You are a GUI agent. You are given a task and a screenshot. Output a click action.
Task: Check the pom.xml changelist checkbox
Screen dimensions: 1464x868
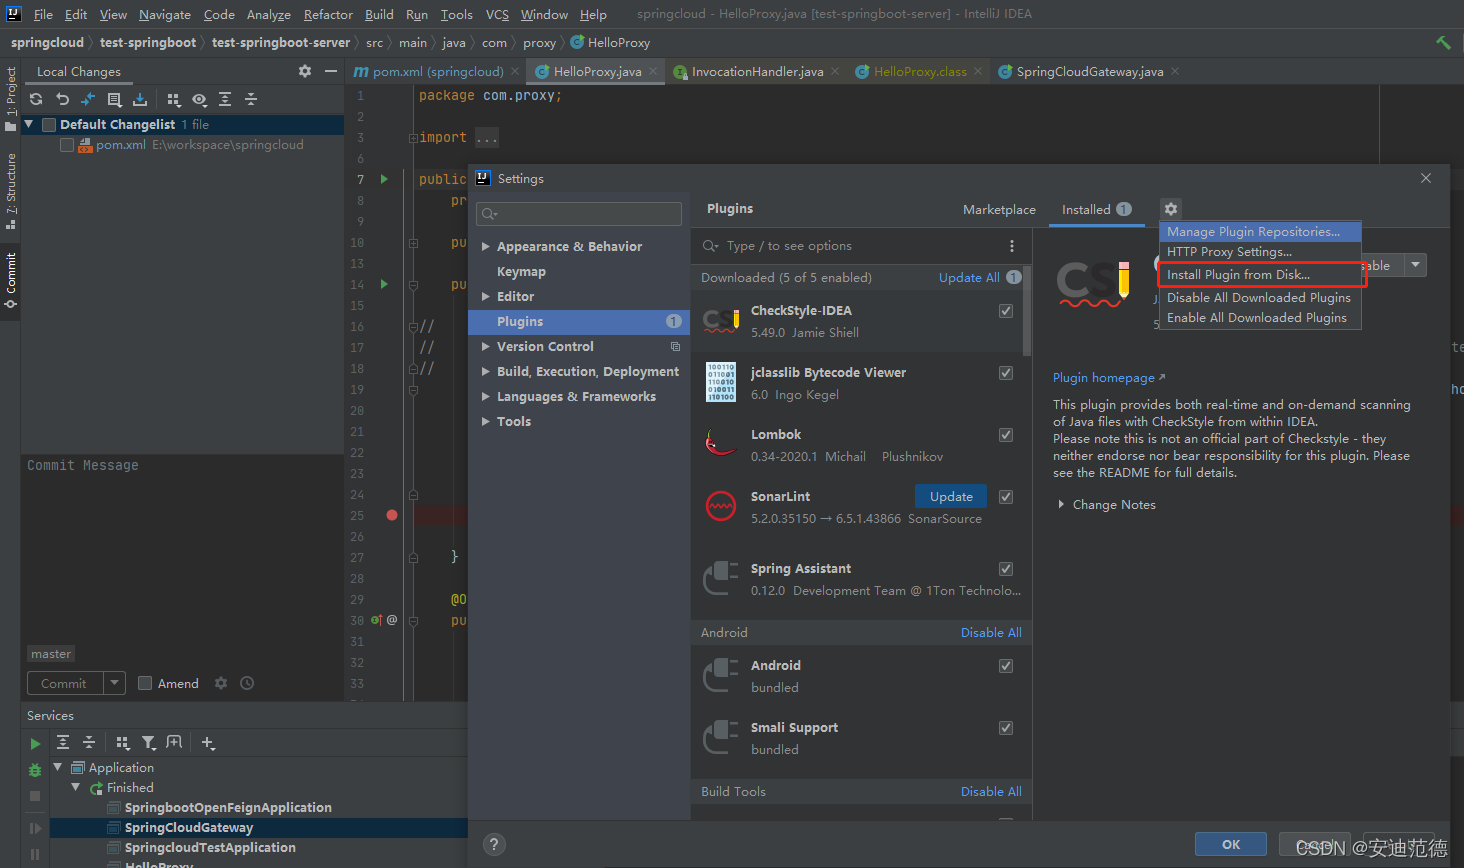coord(66,144)
